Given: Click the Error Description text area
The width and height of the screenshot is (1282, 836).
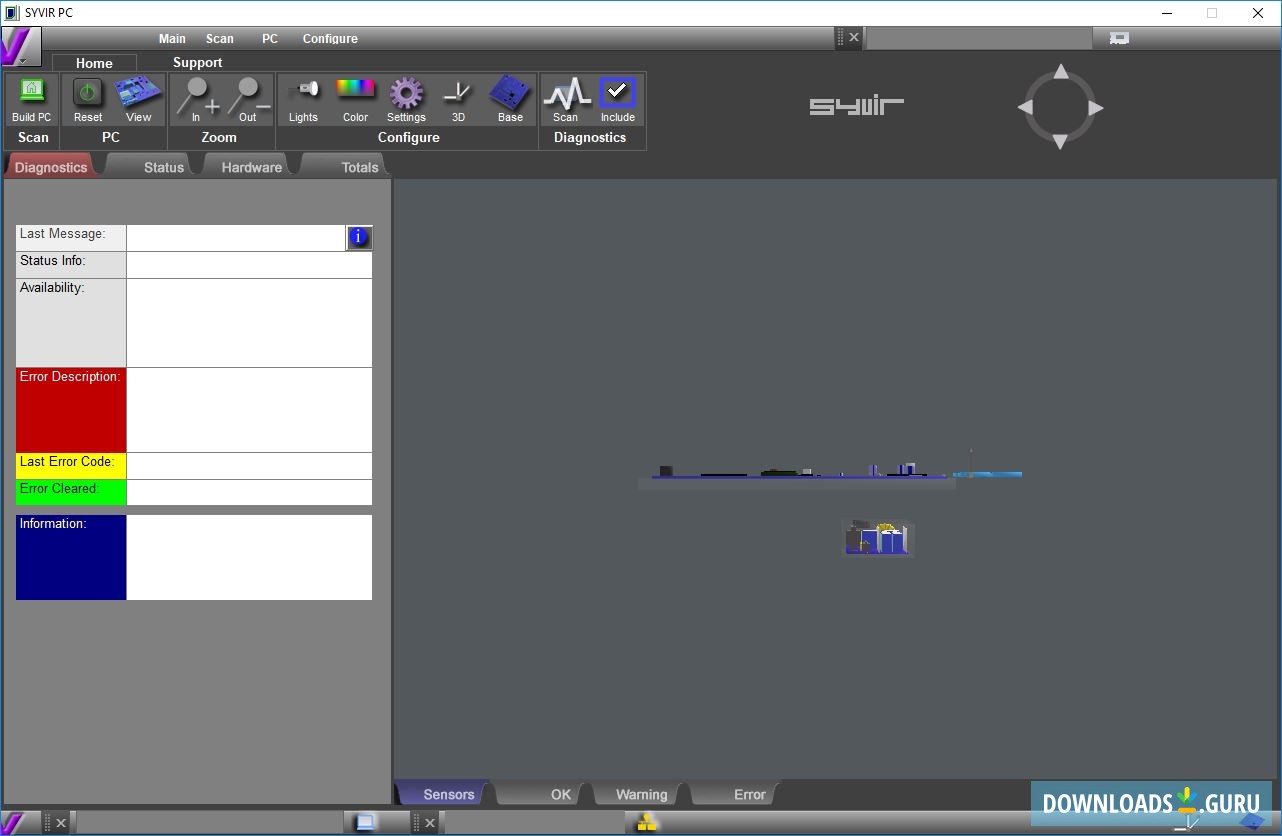Looking at the screenshot, I should [249, 410].
